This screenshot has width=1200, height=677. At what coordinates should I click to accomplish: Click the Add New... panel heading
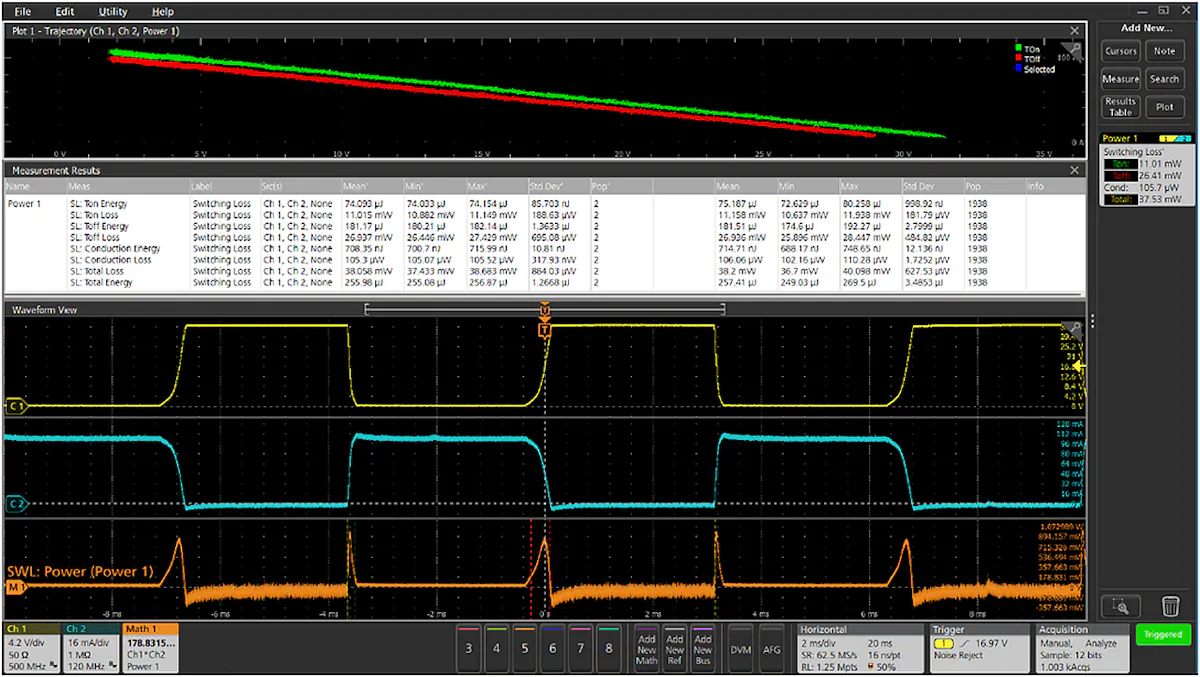click(x=1146, y=28)
